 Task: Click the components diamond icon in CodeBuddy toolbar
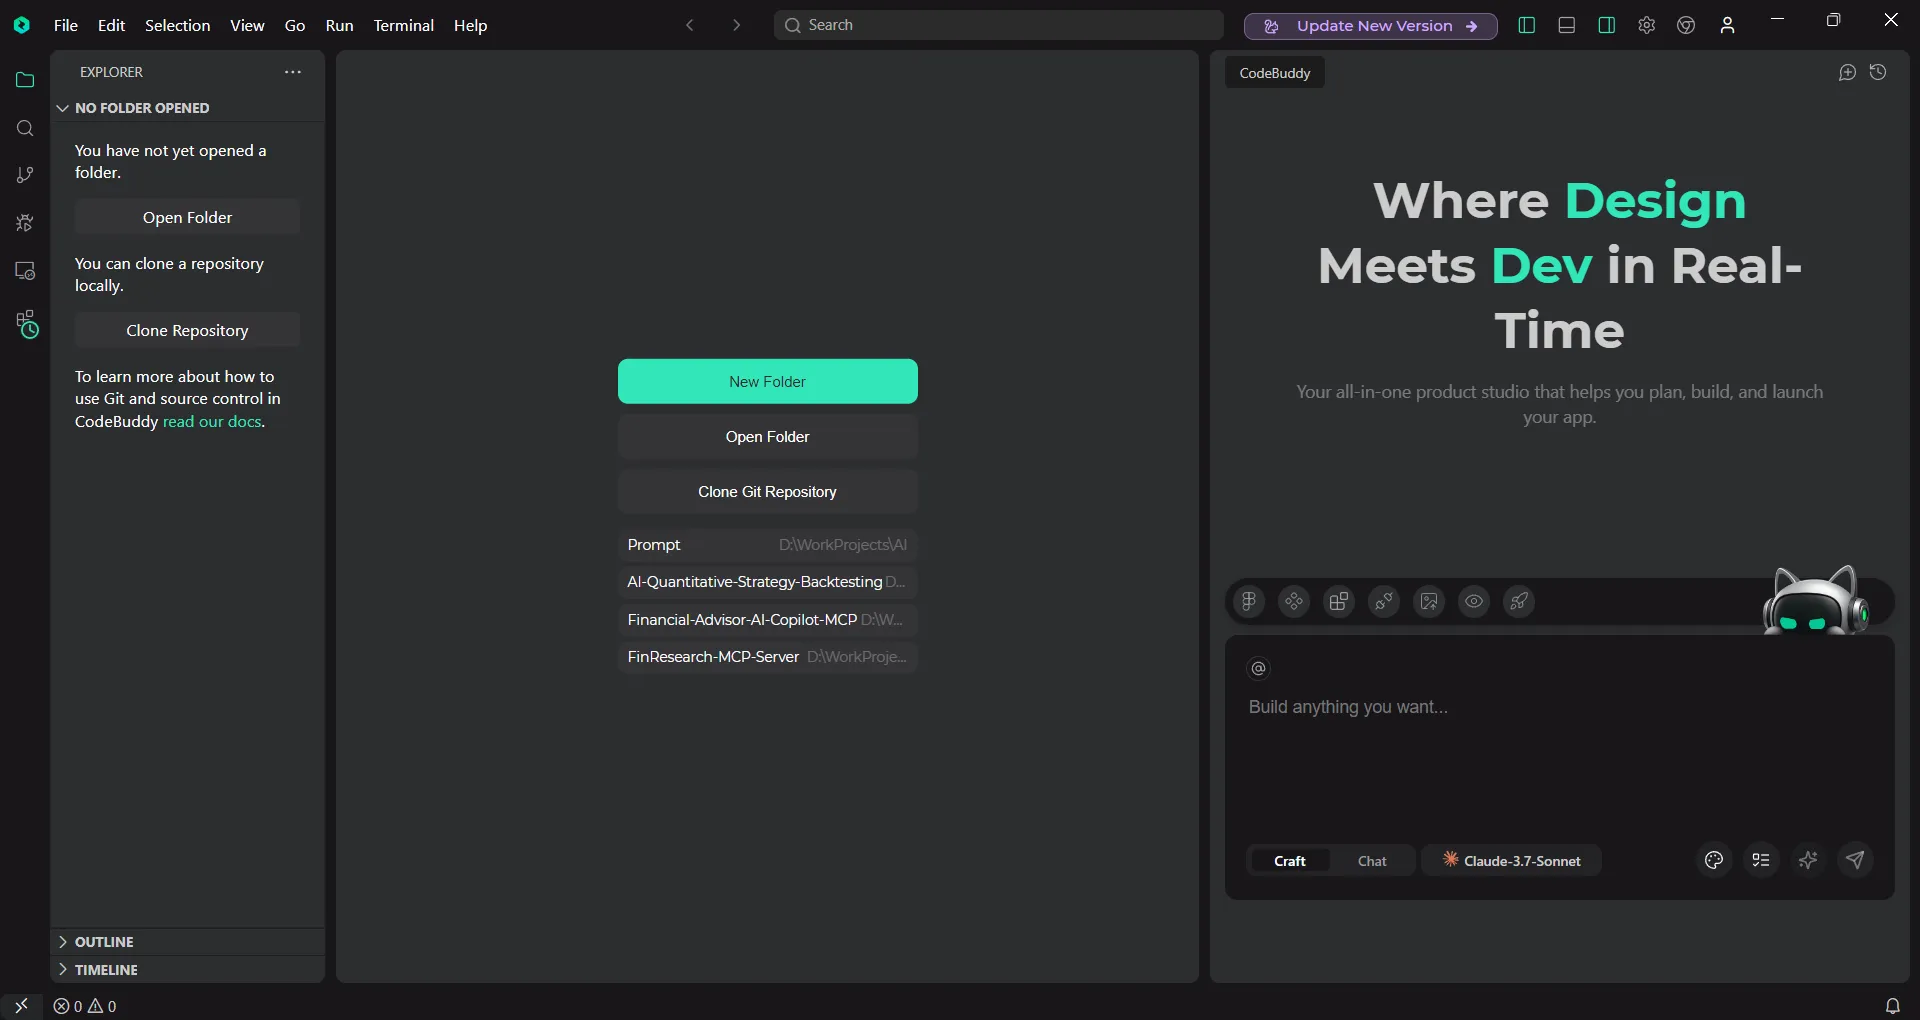coord(1294,601)
